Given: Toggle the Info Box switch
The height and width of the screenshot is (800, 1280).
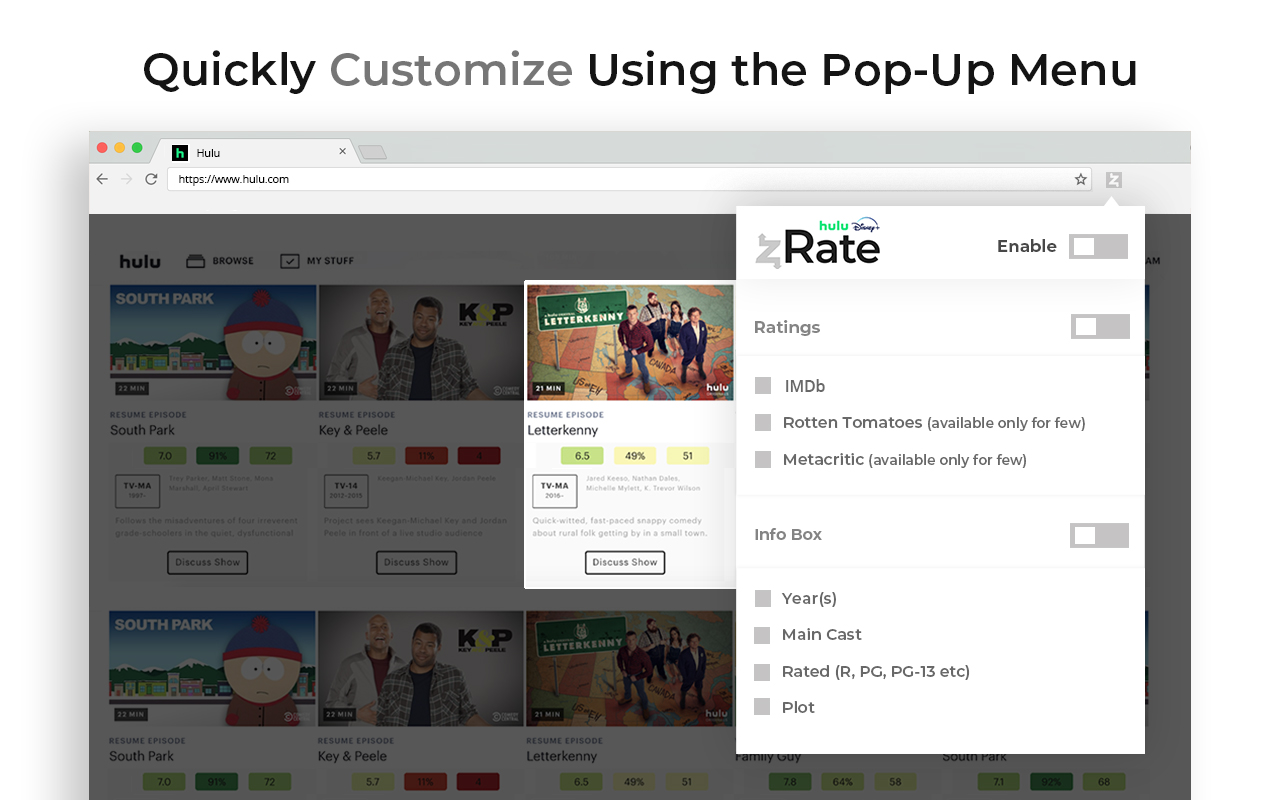Looking at the screenshot, I should [1099, 535].
